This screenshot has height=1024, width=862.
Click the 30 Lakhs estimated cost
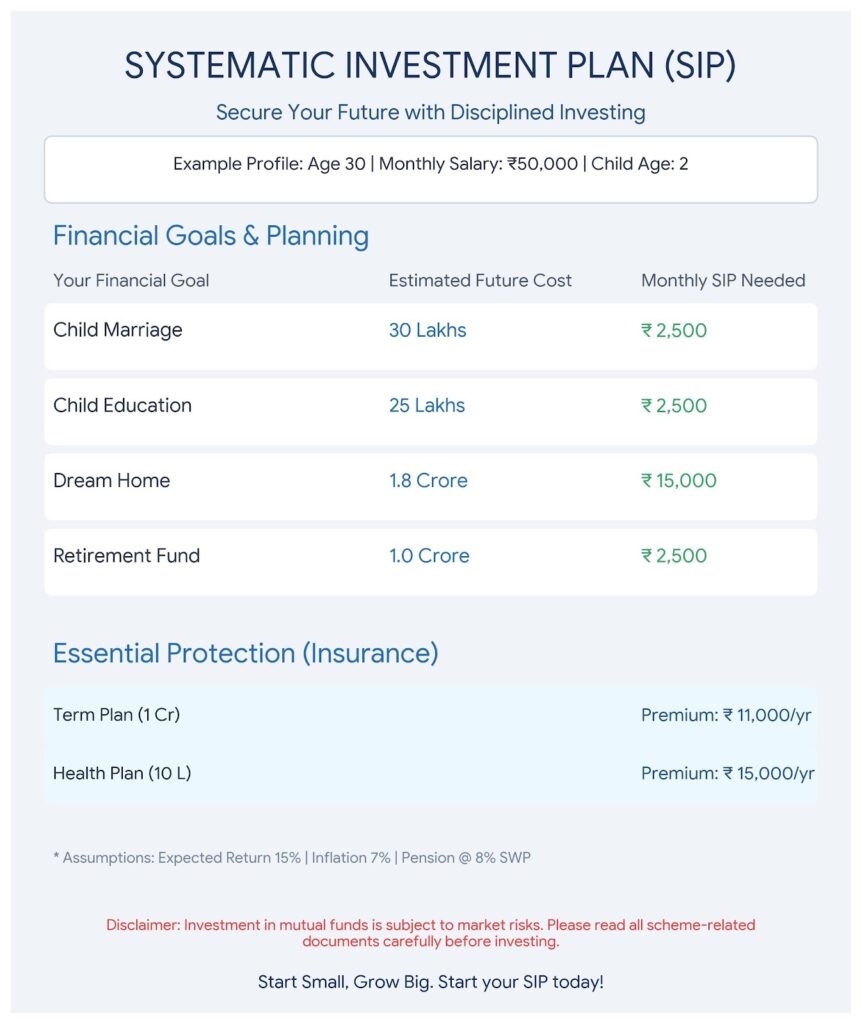tap(428, 330)
